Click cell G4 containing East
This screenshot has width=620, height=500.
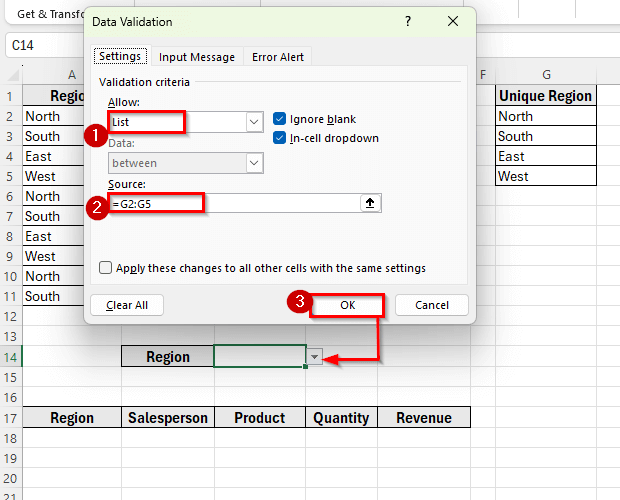coord(546,157)
